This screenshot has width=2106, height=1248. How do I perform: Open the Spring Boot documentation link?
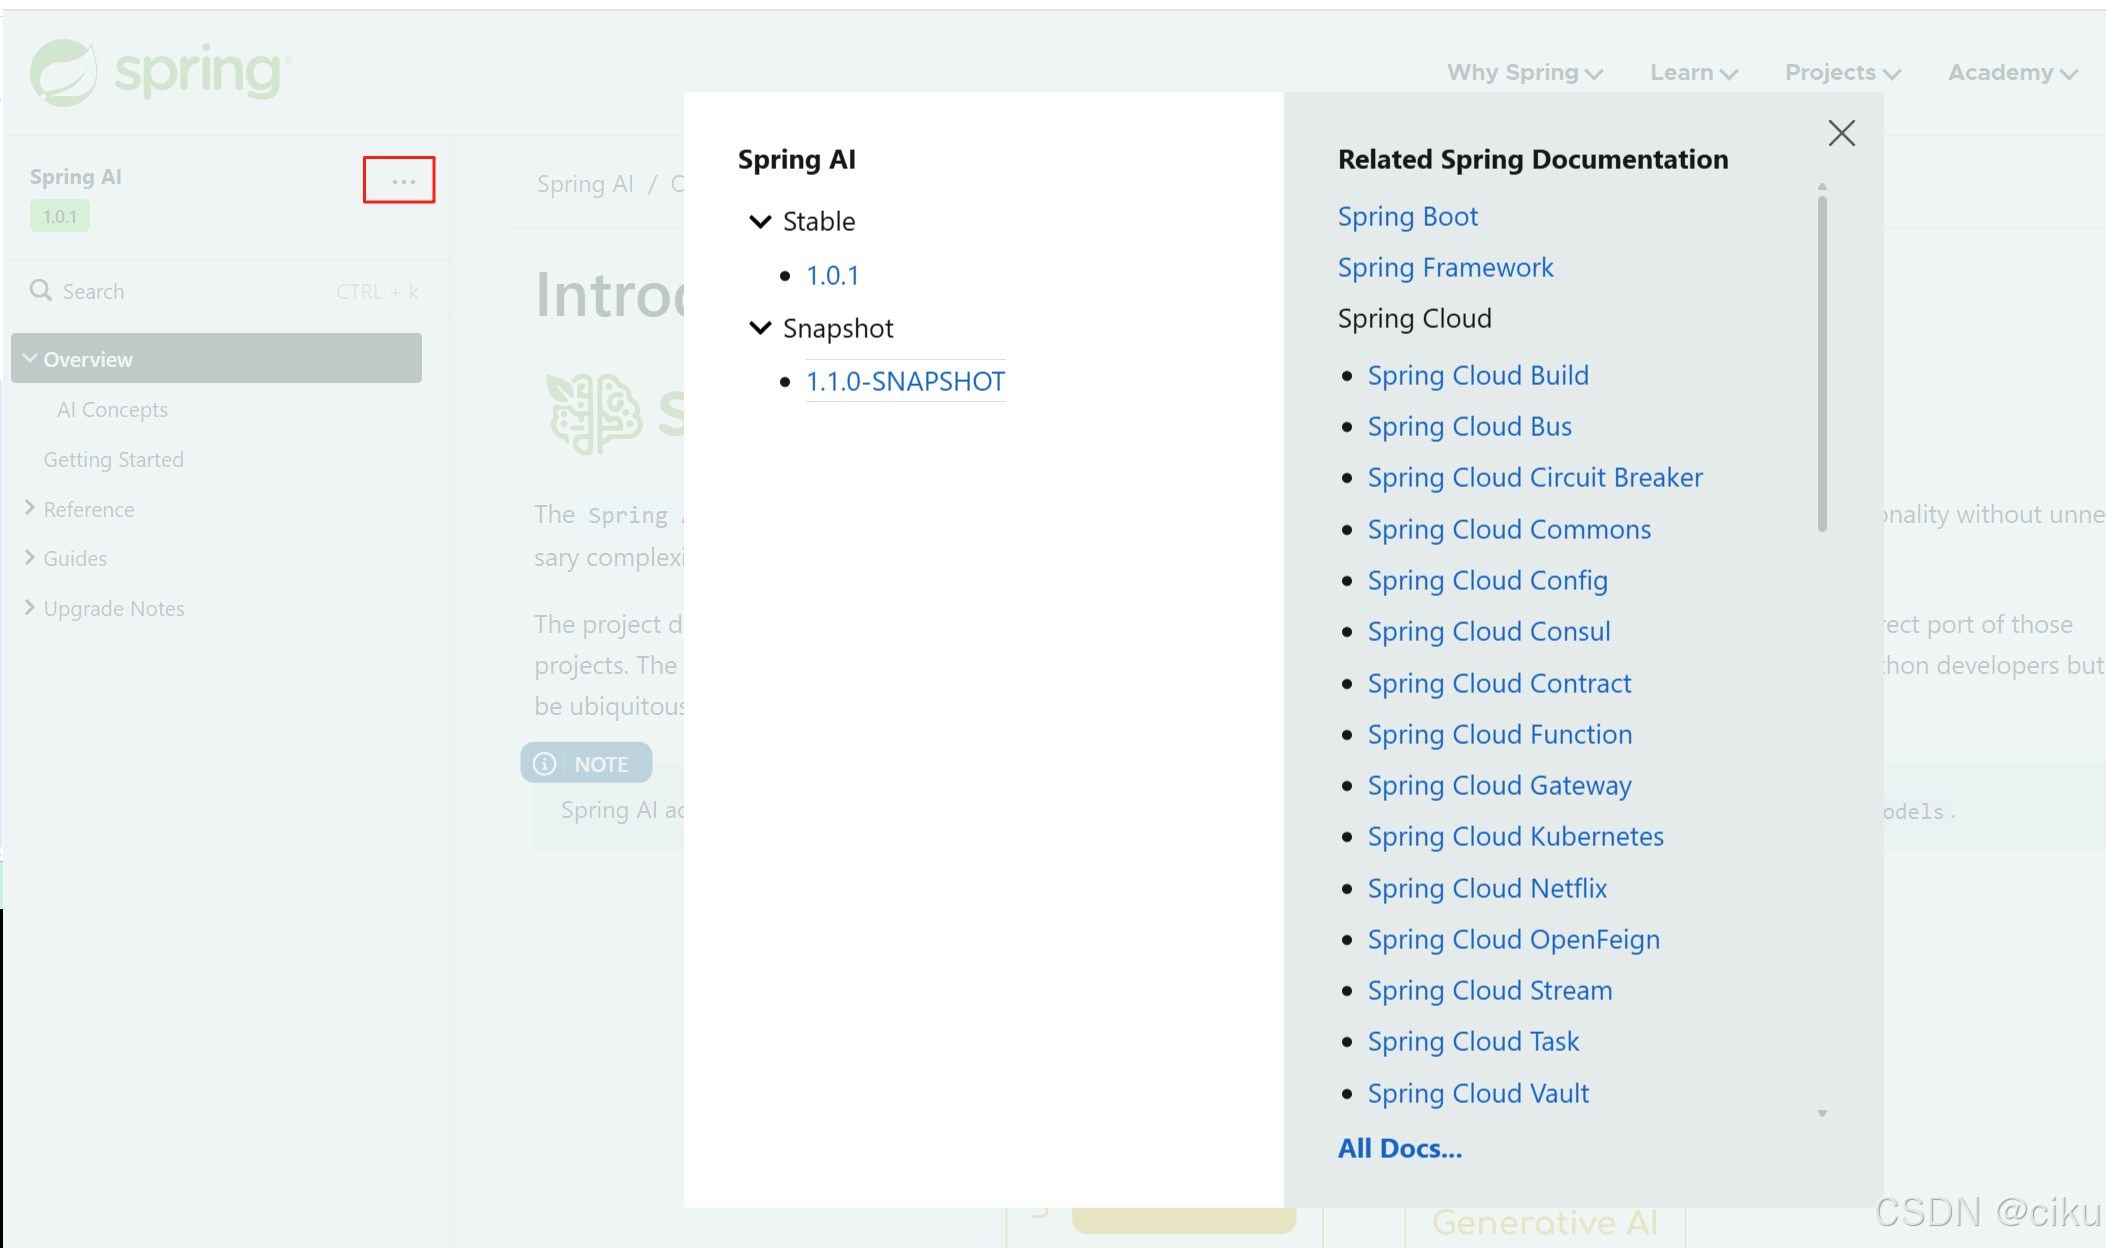[x=1408, y=216]
